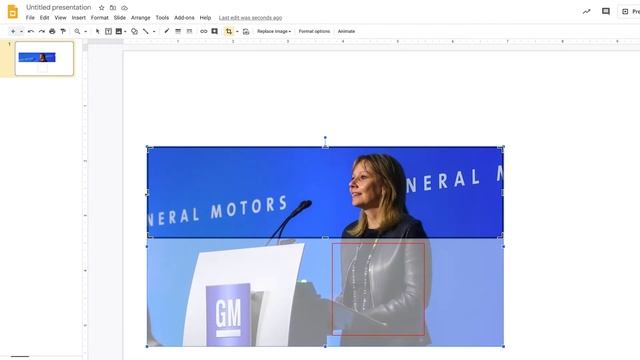The width and height of the screenshot is (640, 360).
Task: Open the activity dashboard trend icon
Action: [x=587, y=11]
